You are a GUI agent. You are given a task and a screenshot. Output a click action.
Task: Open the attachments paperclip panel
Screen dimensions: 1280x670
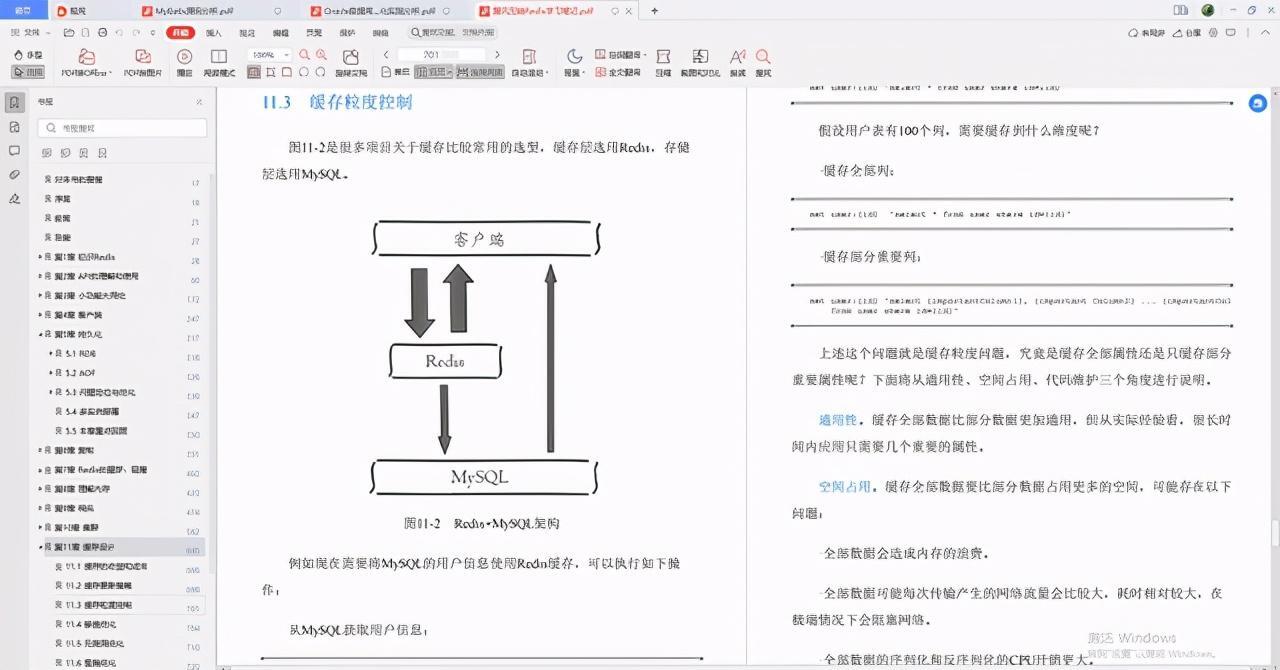coord(14,174)
